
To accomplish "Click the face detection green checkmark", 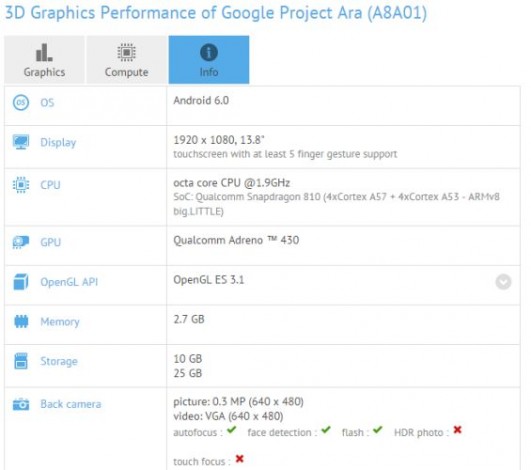I will pos(326,430).
